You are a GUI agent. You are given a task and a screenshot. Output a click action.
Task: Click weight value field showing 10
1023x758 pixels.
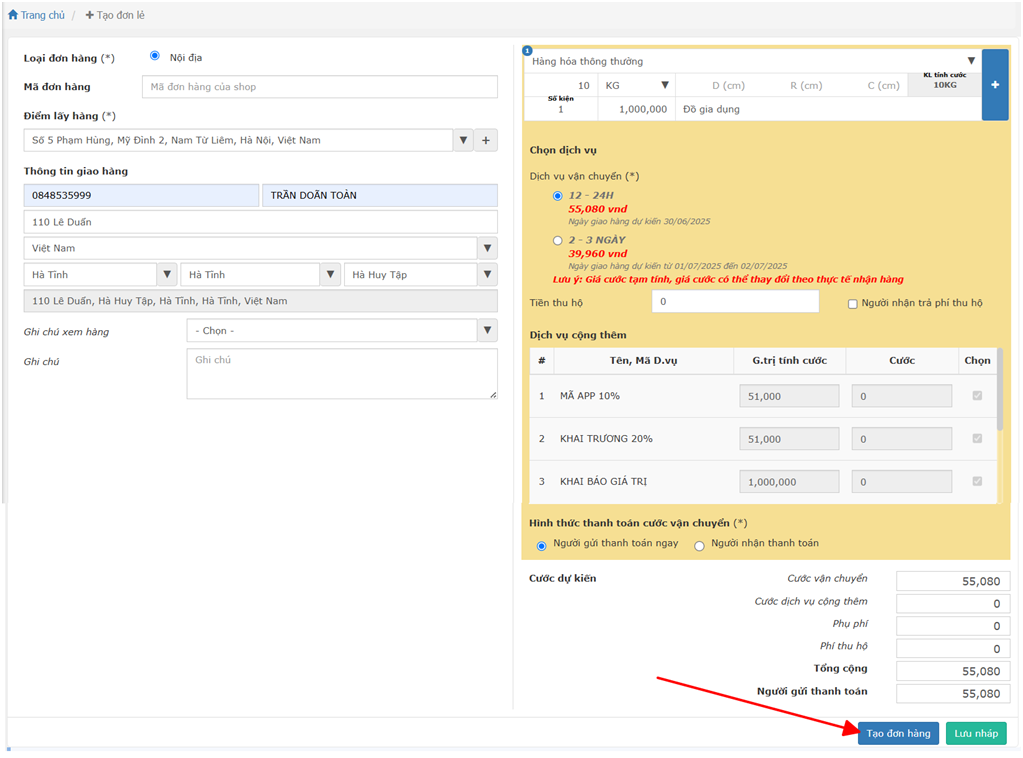(x=561, y=85)
